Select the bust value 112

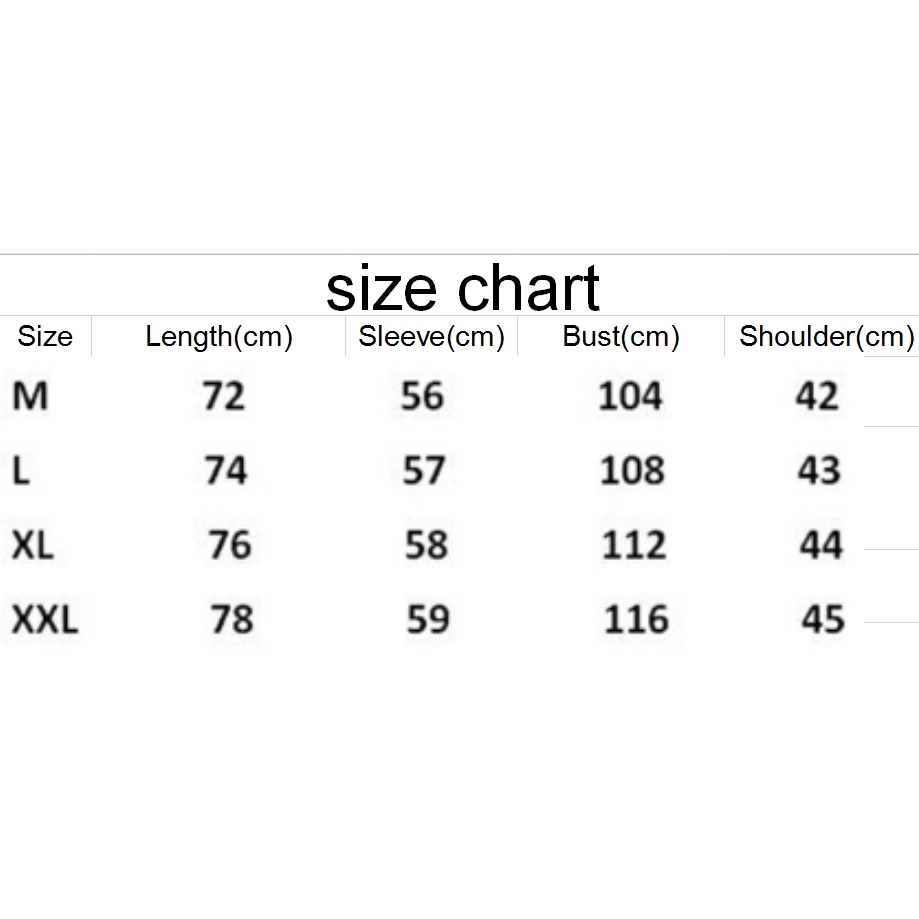pyautogui.click(x=634, y=545)
